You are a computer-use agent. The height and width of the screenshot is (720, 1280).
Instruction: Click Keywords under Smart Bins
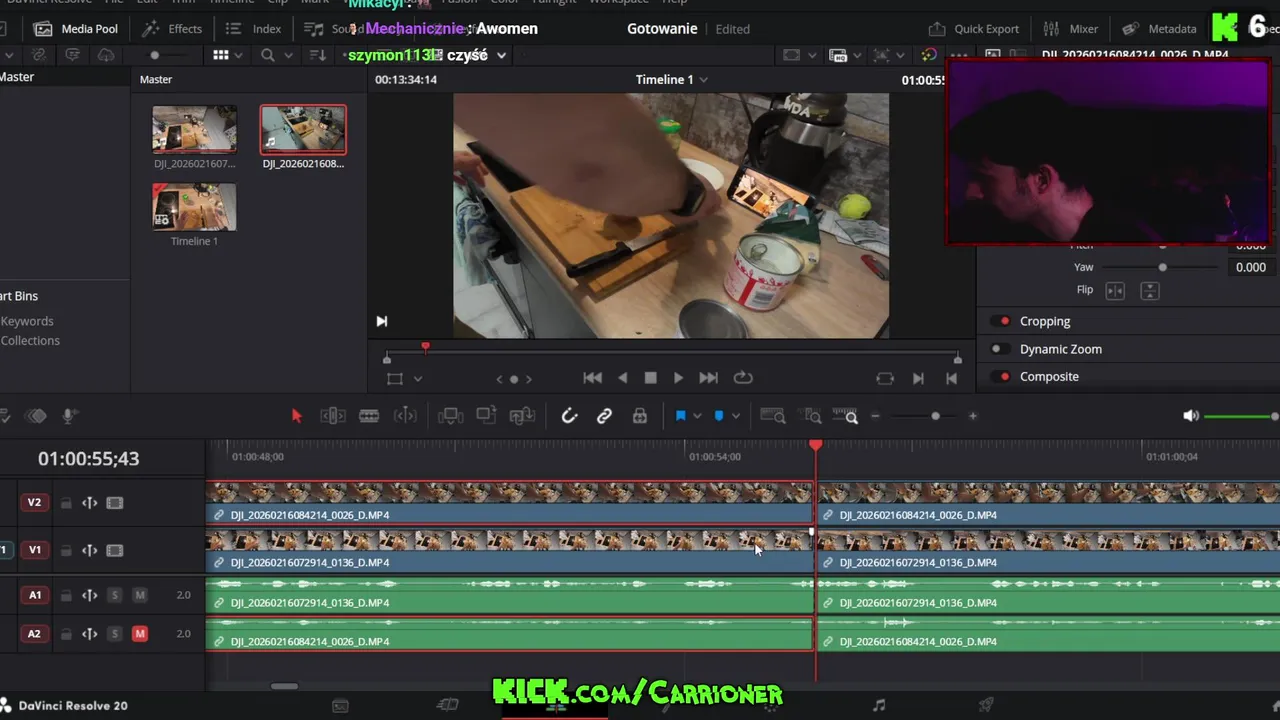pyautogui.click(x=27, y=321)
